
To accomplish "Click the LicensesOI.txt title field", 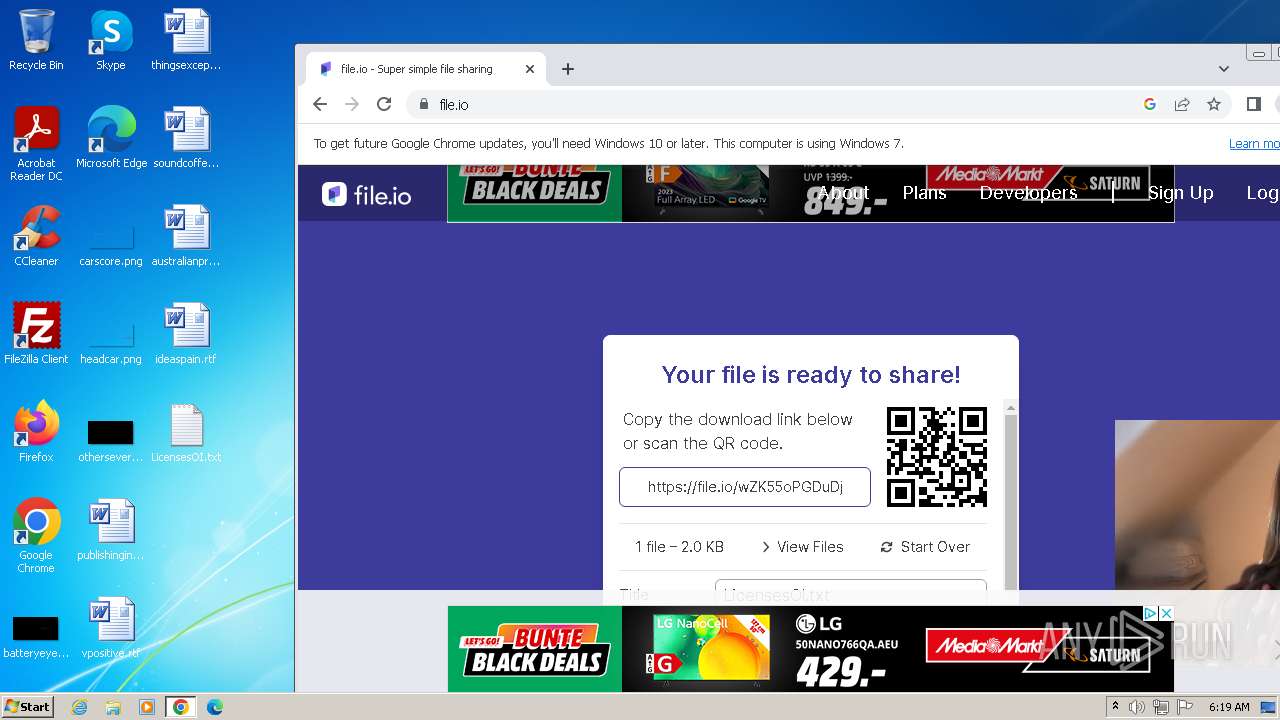I will (851, 593).
